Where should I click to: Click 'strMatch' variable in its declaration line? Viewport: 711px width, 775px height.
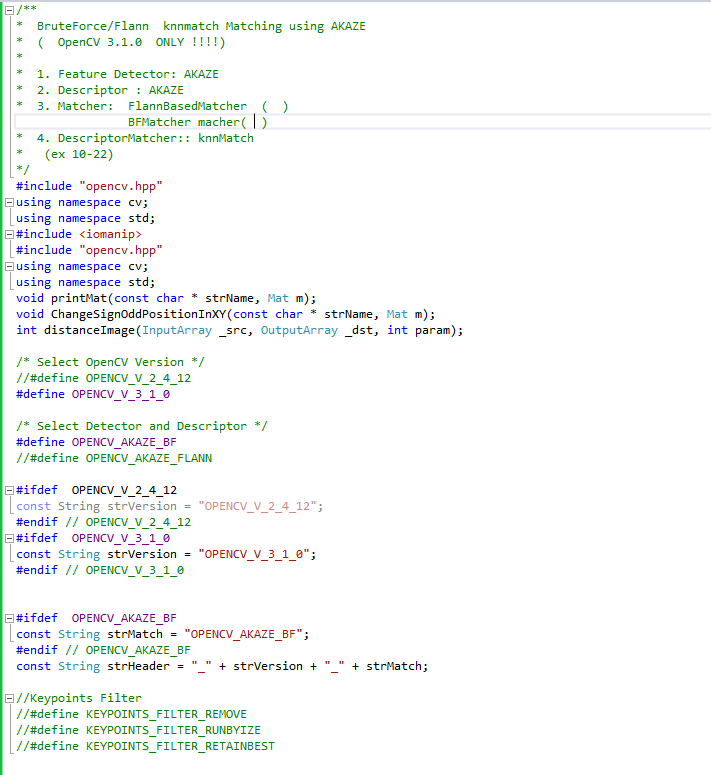(135, 634)
